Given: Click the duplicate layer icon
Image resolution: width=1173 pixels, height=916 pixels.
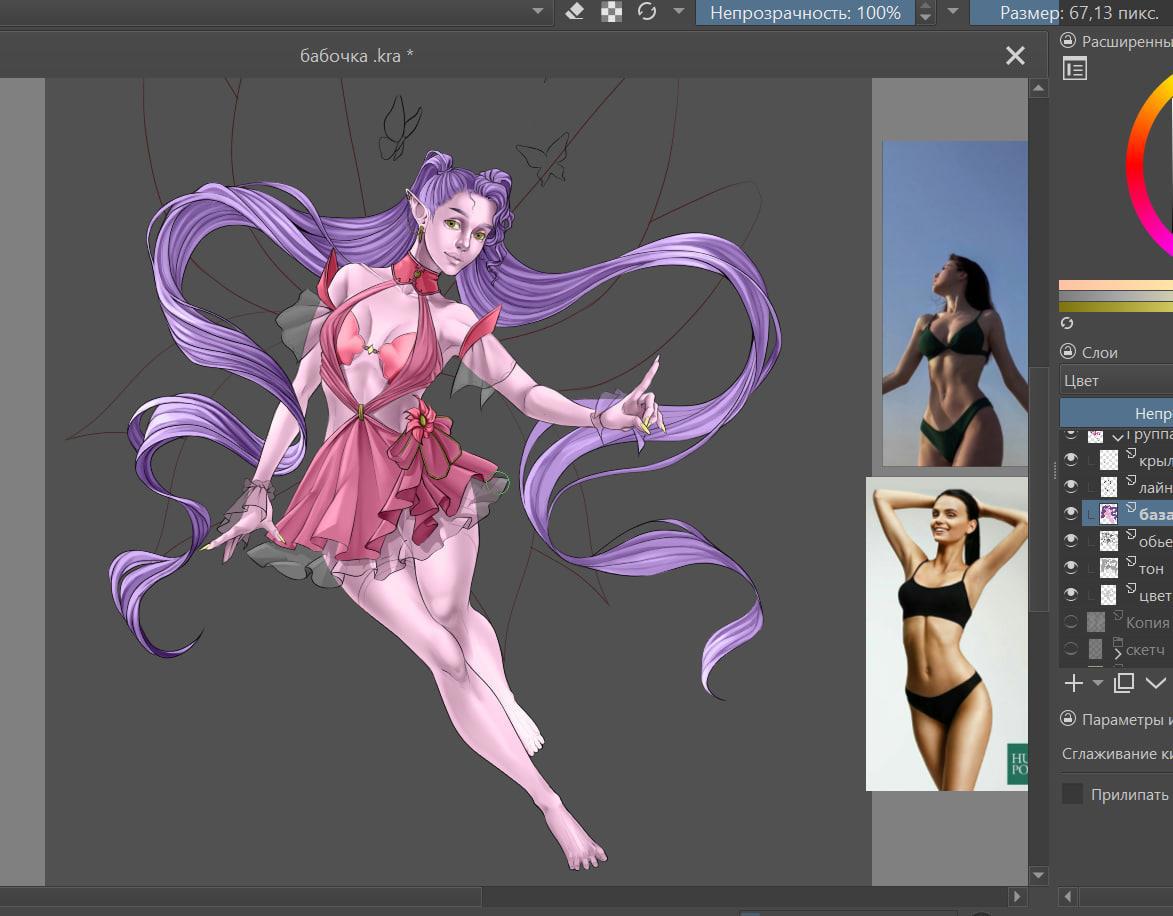Looking at the screenshot, I should point(1124,683).
